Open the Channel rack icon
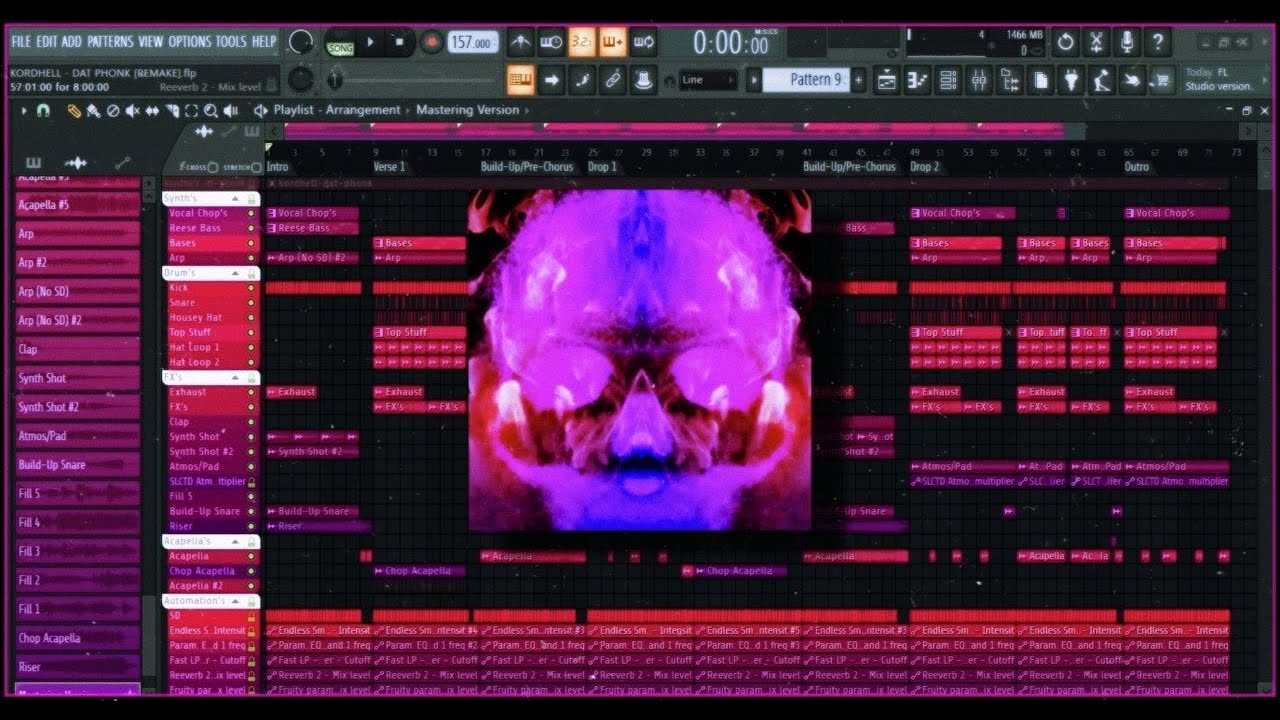This screenshot has width=1280, height=720. 948,80
